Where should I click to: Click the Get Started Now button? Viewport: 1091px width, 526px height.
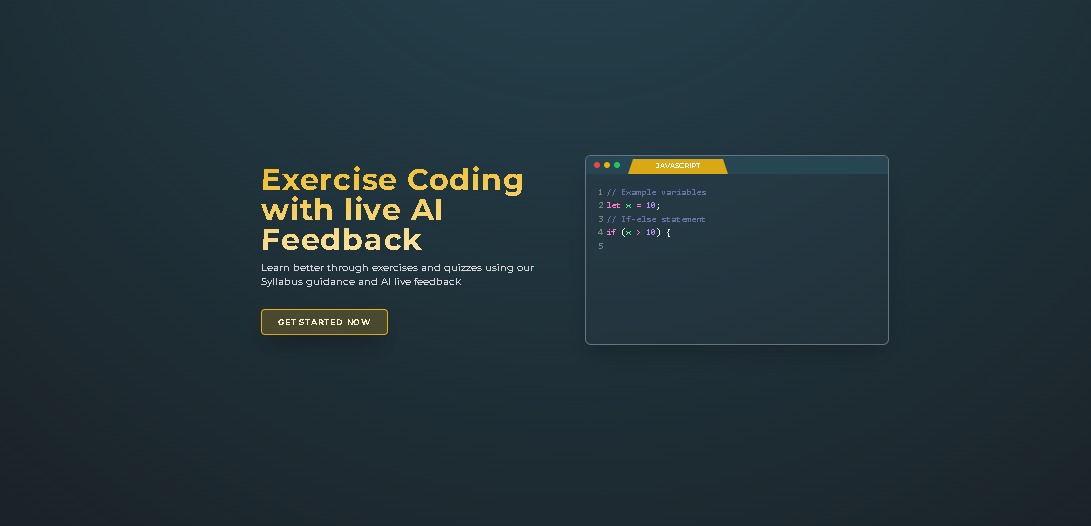(x=324, y=322)
